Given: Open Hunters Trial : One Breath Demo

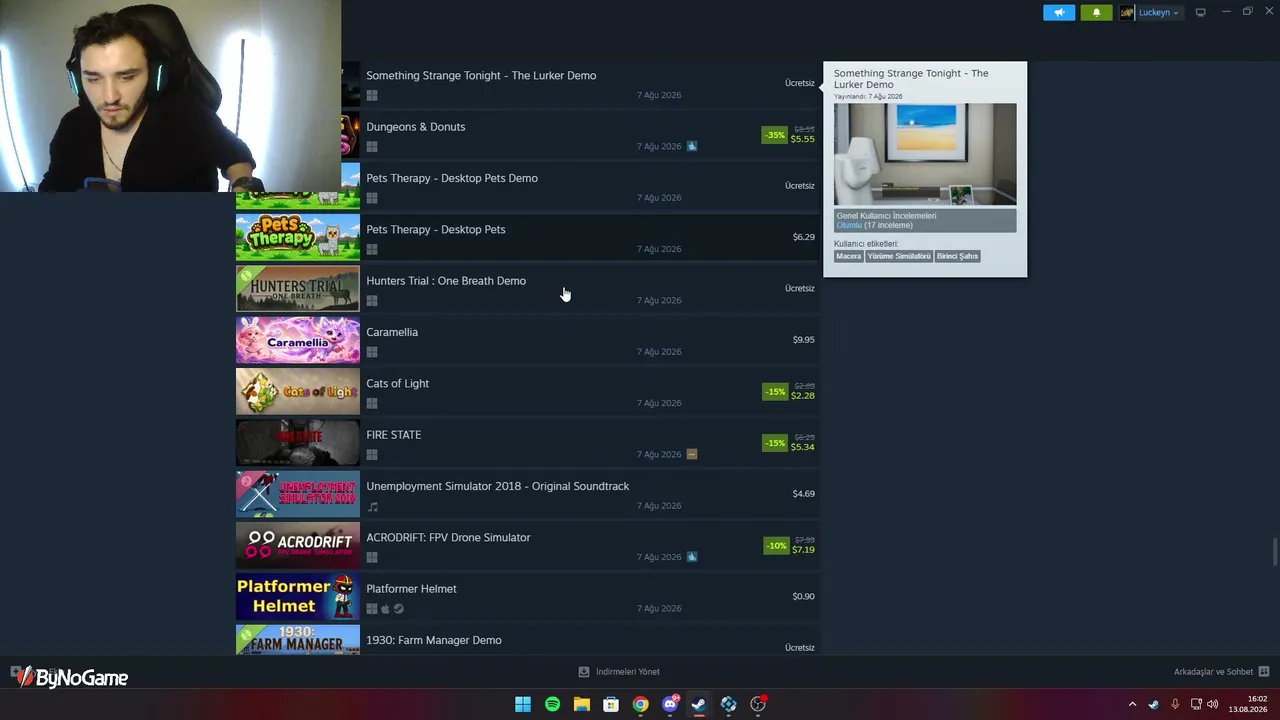Looking at the screenshot, I should (446, 281).
